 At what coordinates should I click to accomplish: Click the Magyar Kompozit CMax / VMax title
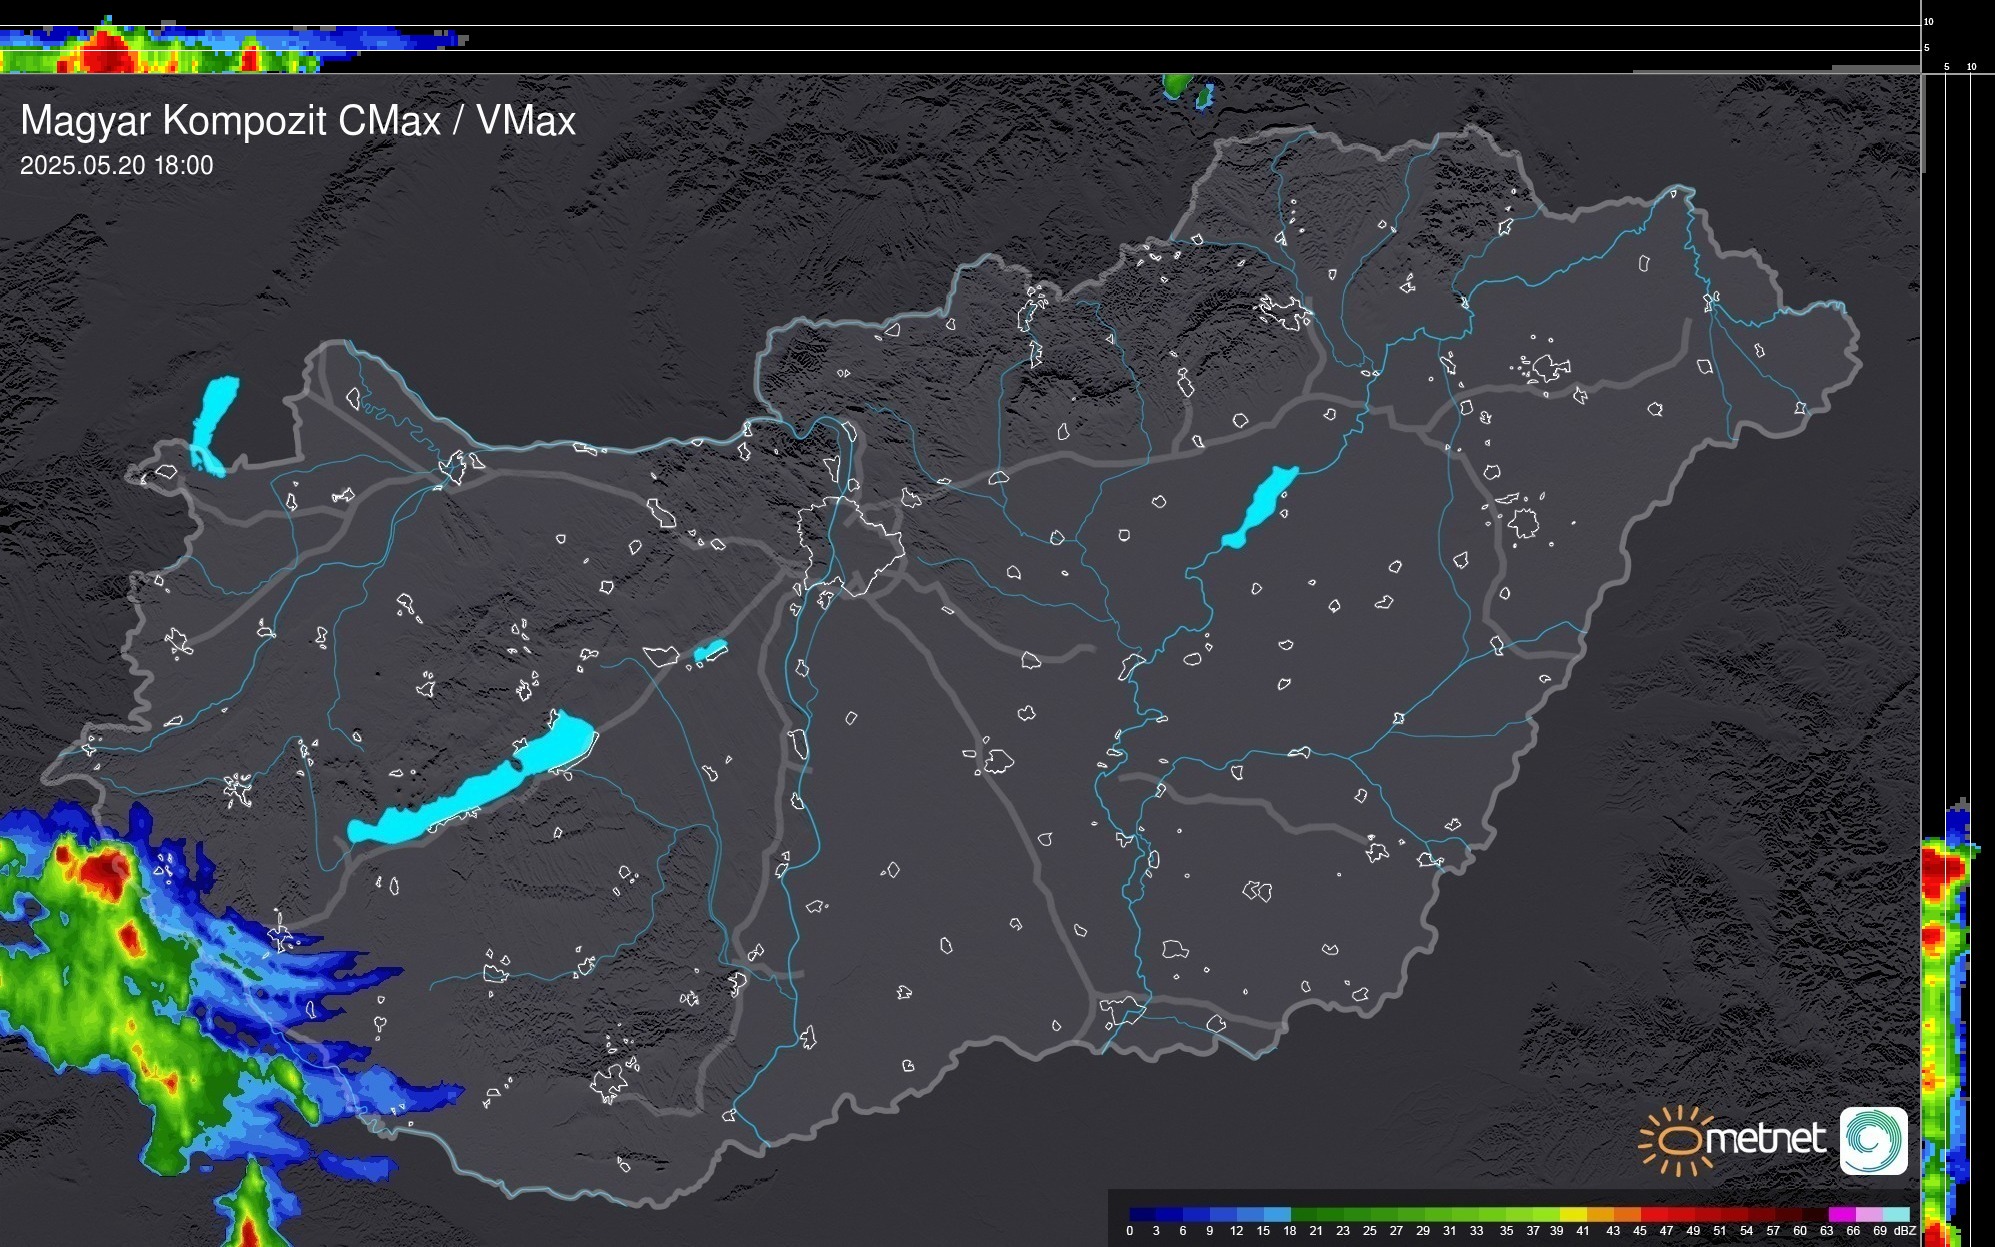point(298,121)
